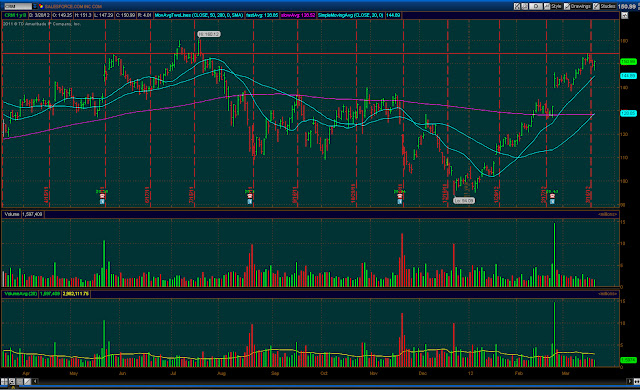Click the D daily timeframe button
The width and height of the screenshot is (640, 390).
pyautogui.click(x=536, y=6)
